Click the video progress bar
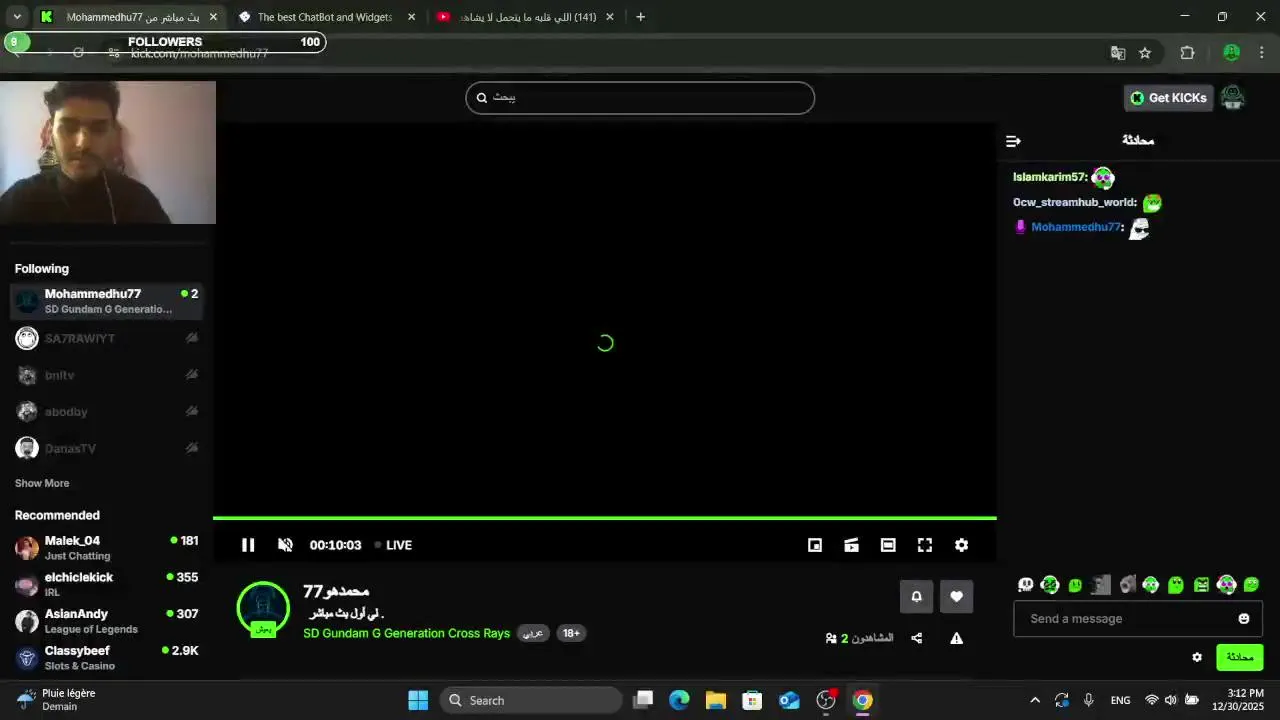 point(605,518)
